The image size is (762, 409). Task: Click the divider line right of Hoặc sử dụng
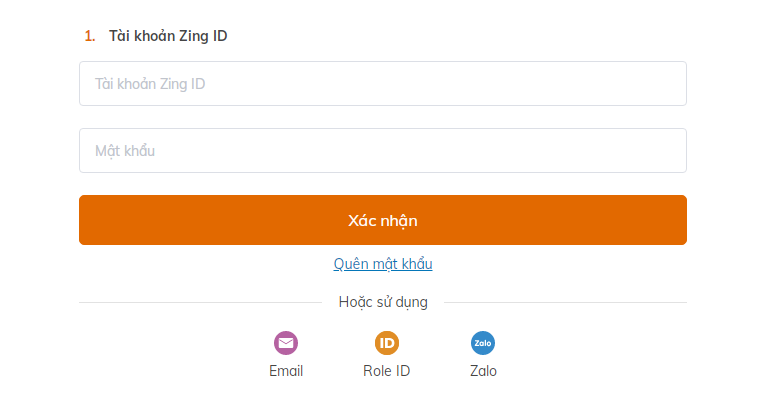565,302
